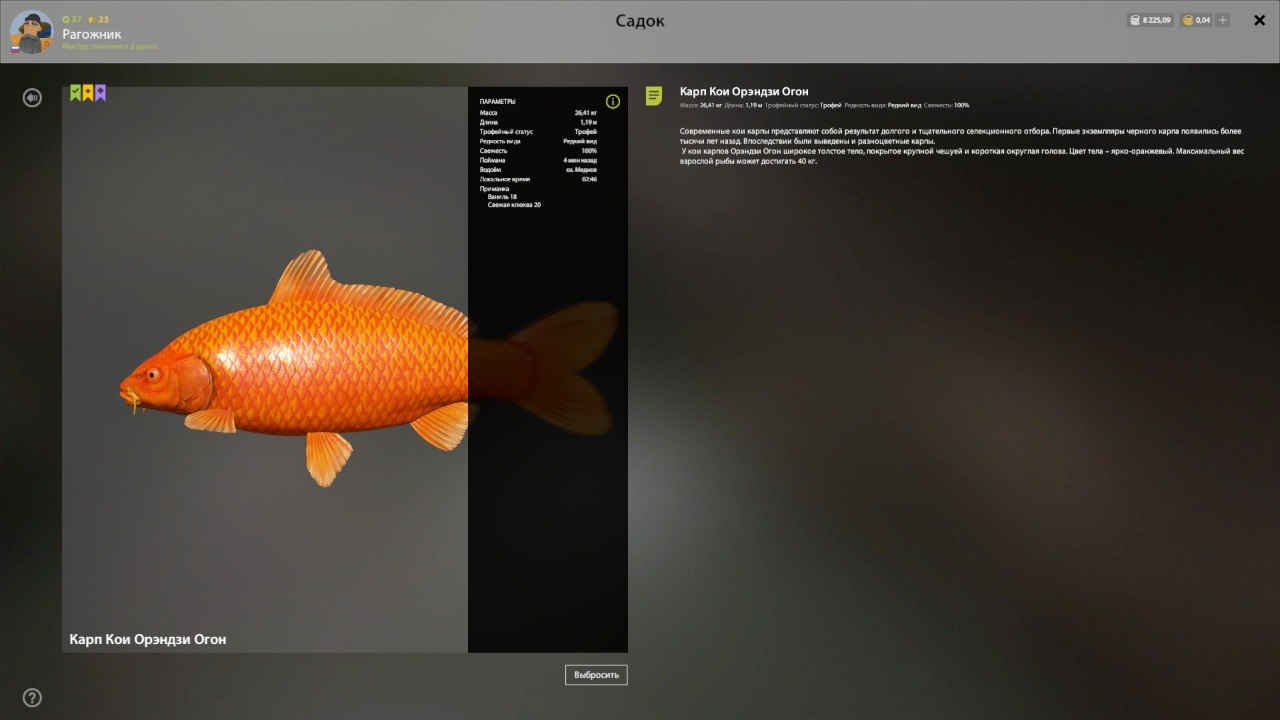The height and width of the screenshot is (720, 1280).
Task: Click the purple rare species ribbon badge
Action: (100, 93)
